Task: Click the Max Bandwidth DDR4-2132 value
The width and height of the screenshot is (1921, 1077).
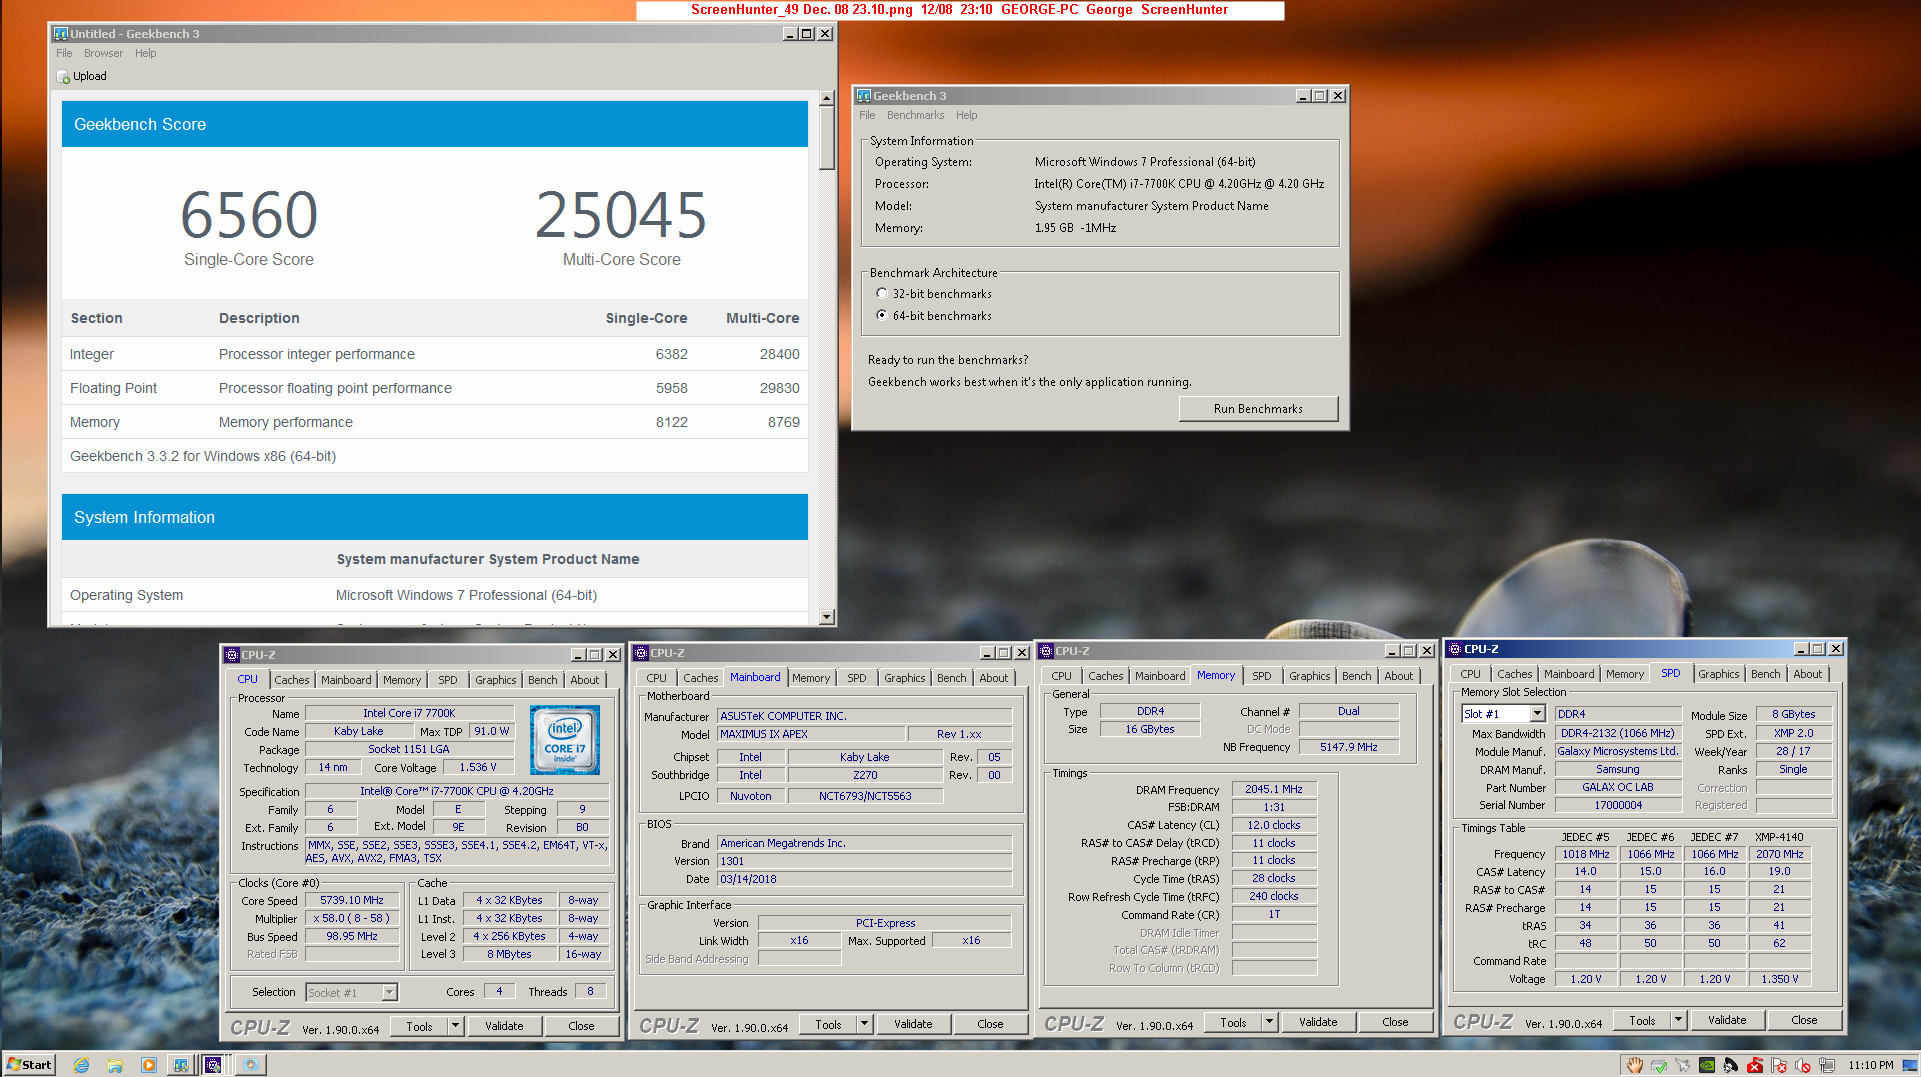Action: (1617, 733)
